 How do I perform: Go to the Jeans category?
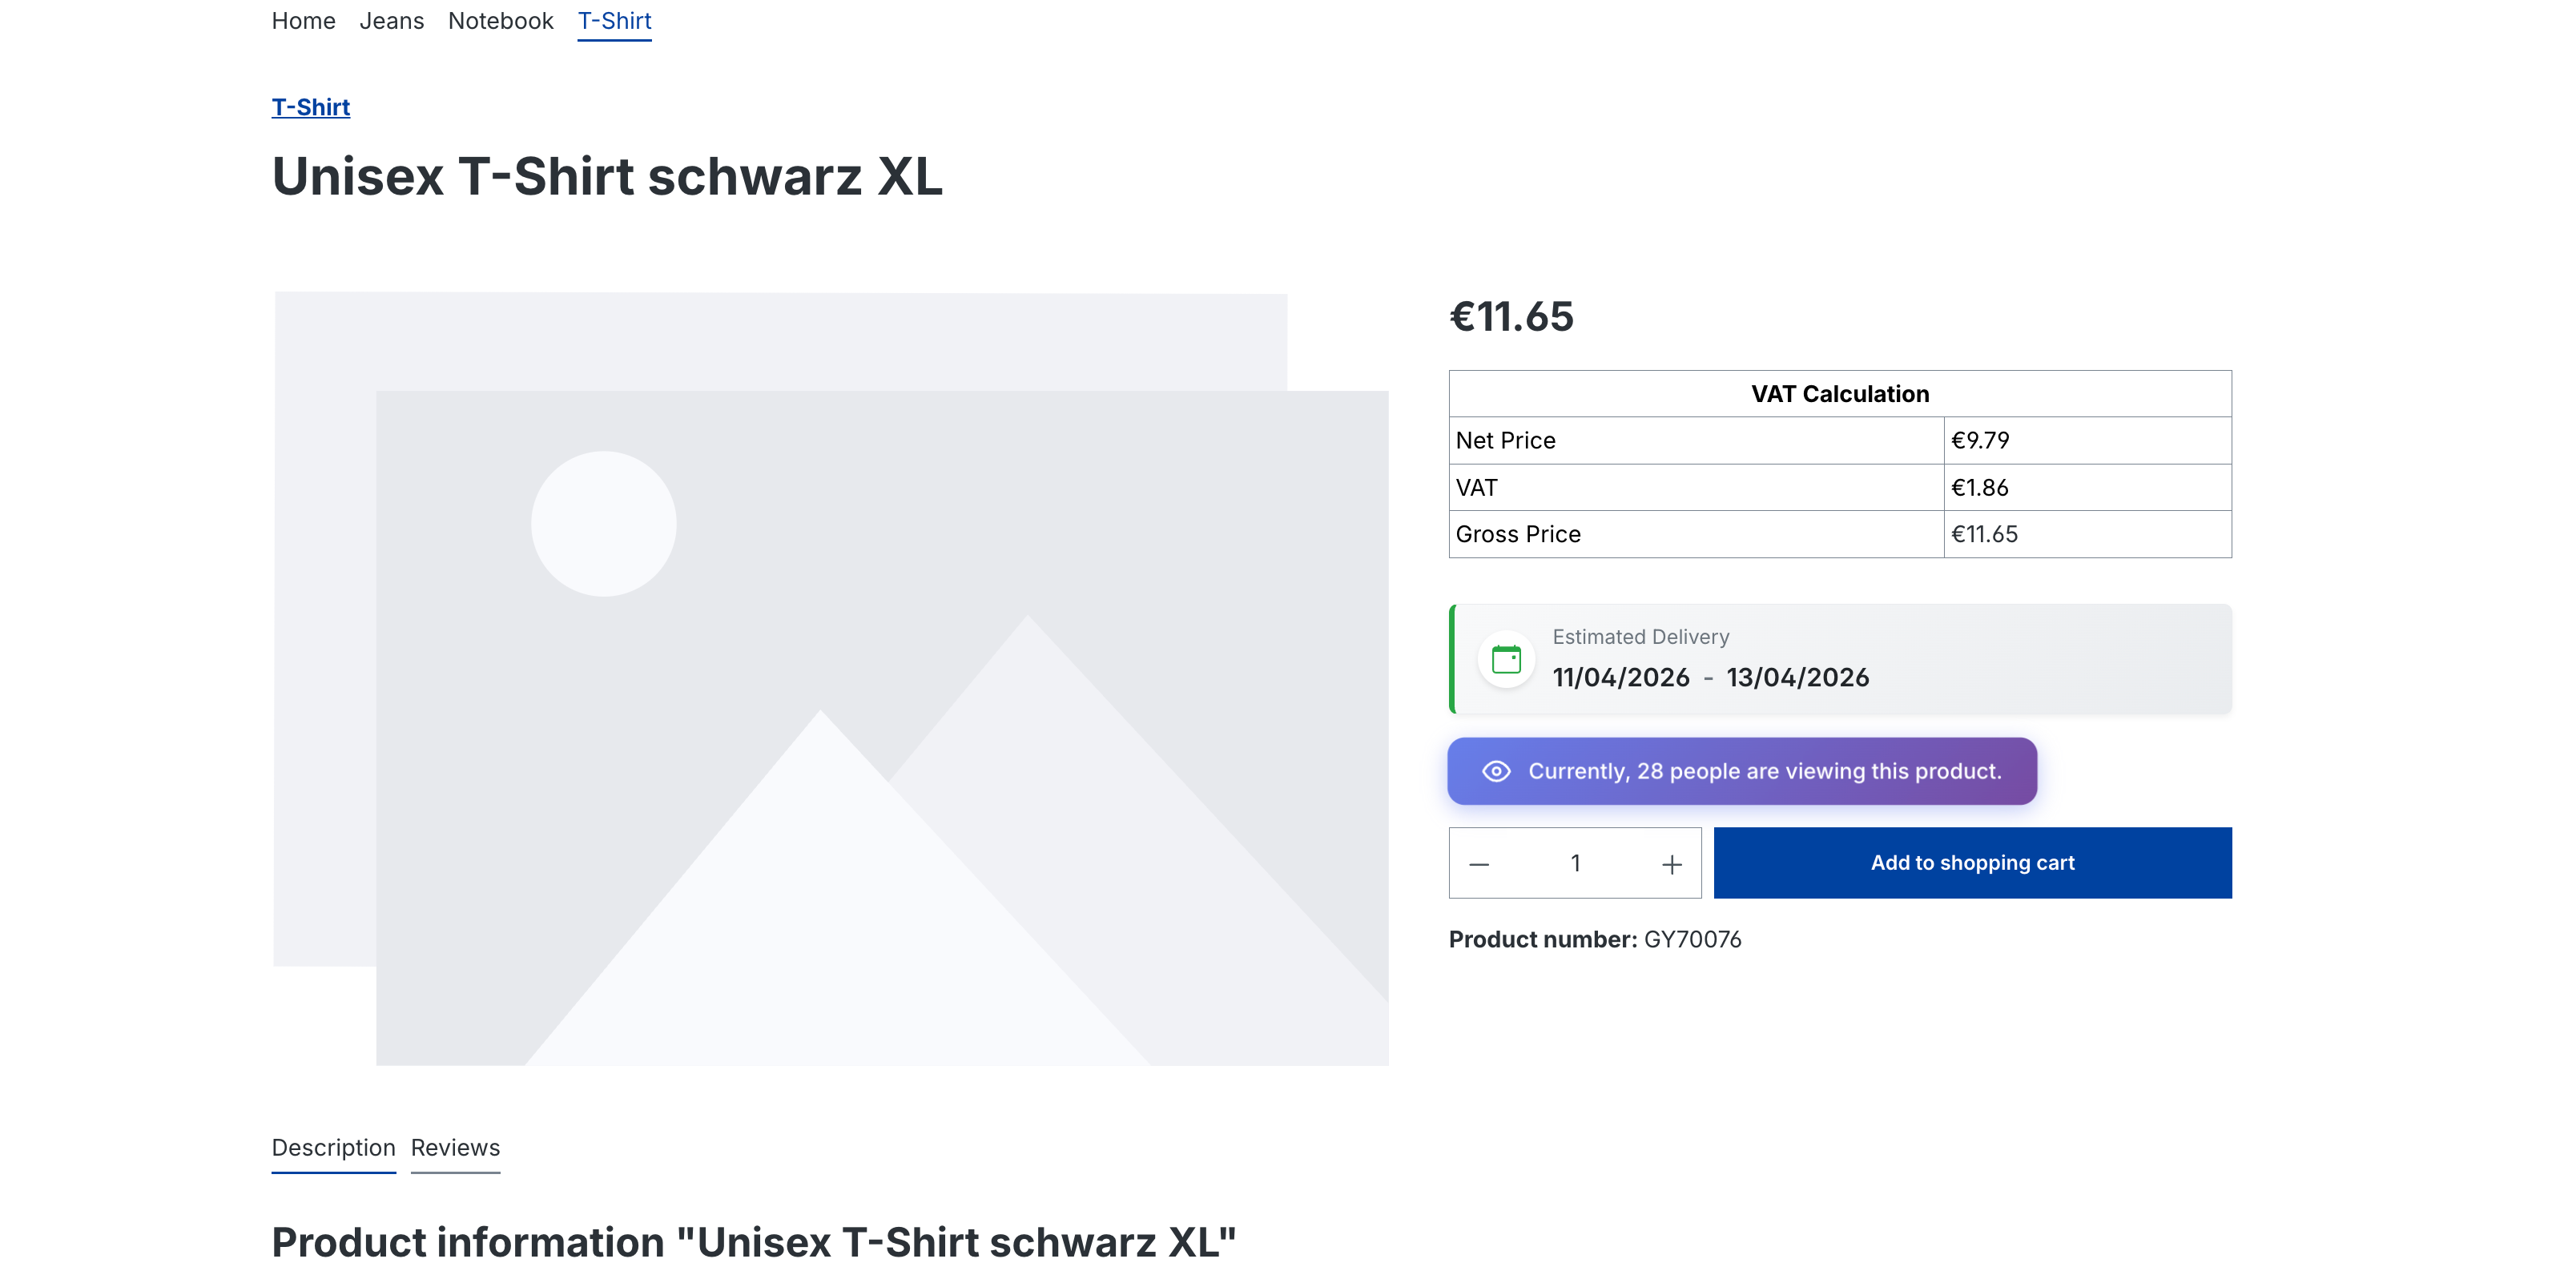point(391,21)
